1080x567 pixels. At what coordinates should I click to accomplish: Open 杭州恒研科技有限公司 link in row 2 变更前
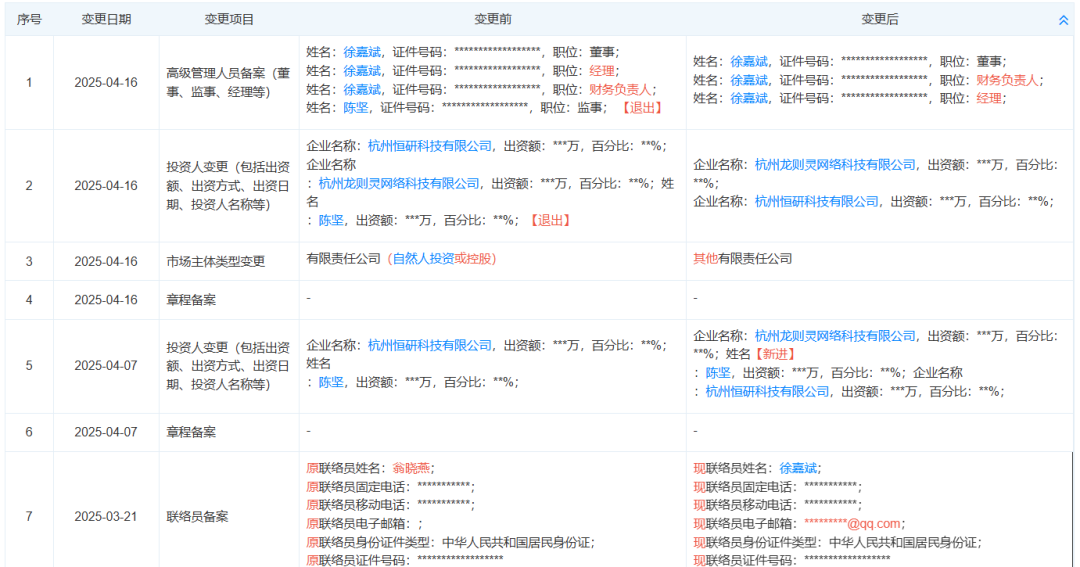click(430, 146)
